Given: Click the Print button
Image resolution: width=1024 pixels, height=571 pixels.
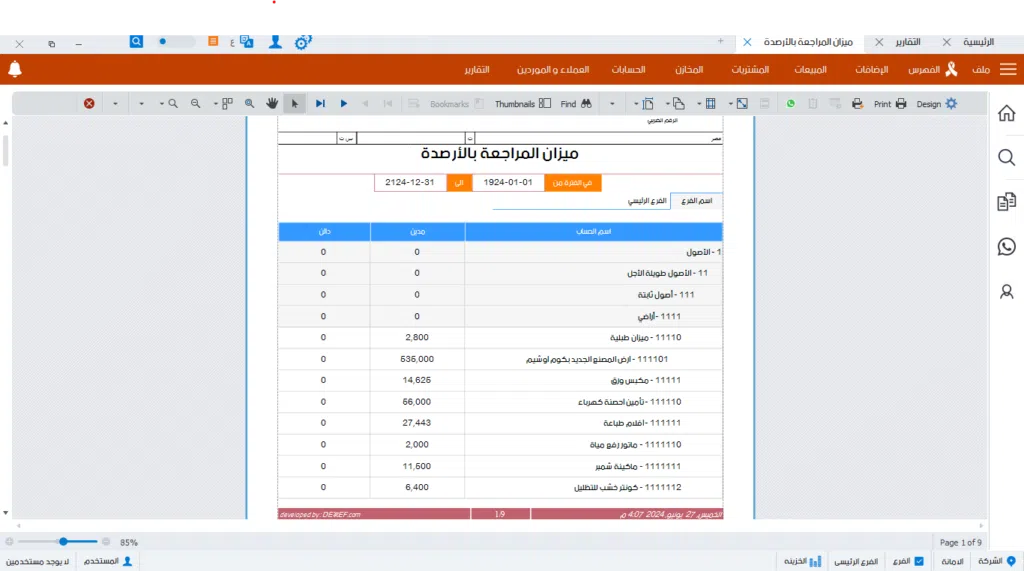Looking at the screenshot, I should 890,104.
